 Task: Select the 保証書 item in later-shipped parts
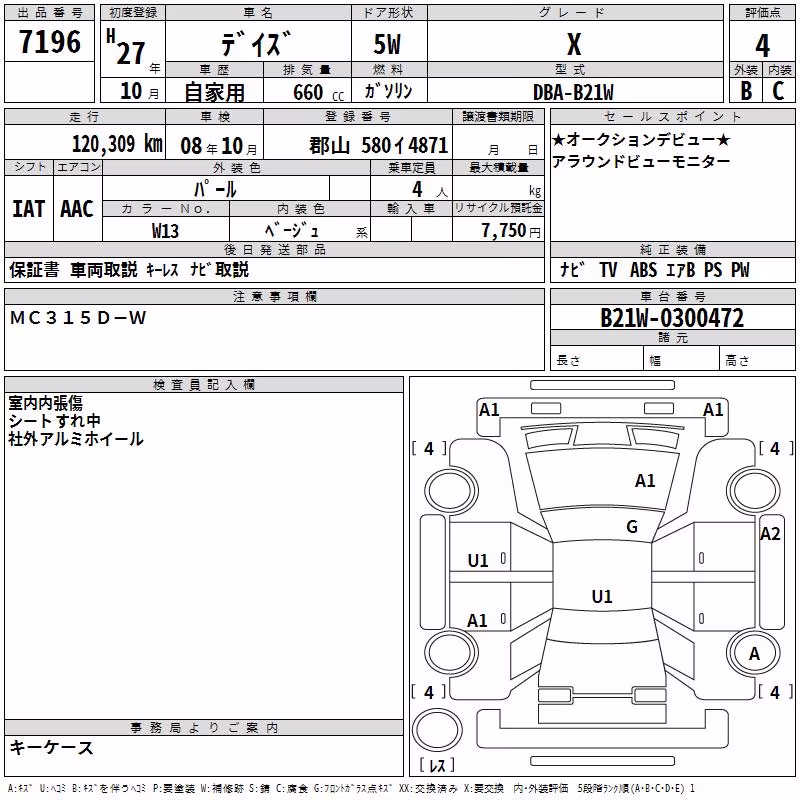34,269
